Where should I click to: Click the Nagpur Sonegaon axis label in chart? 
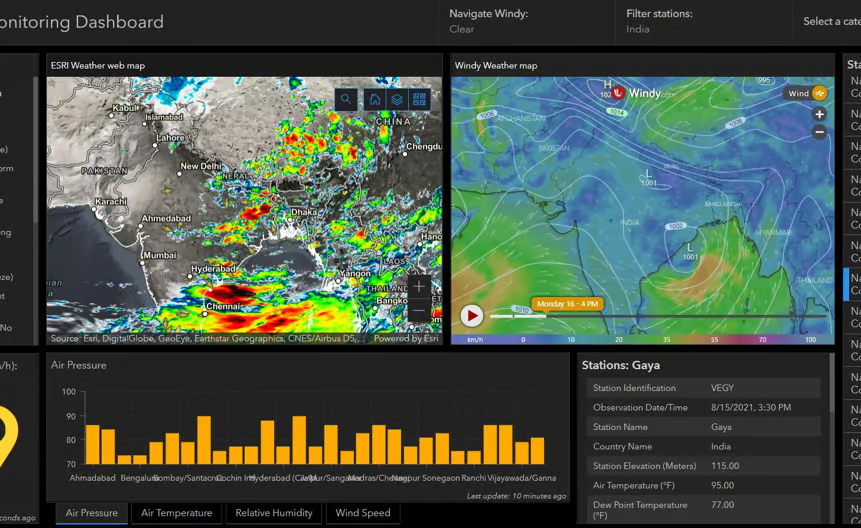pos(426,478)
